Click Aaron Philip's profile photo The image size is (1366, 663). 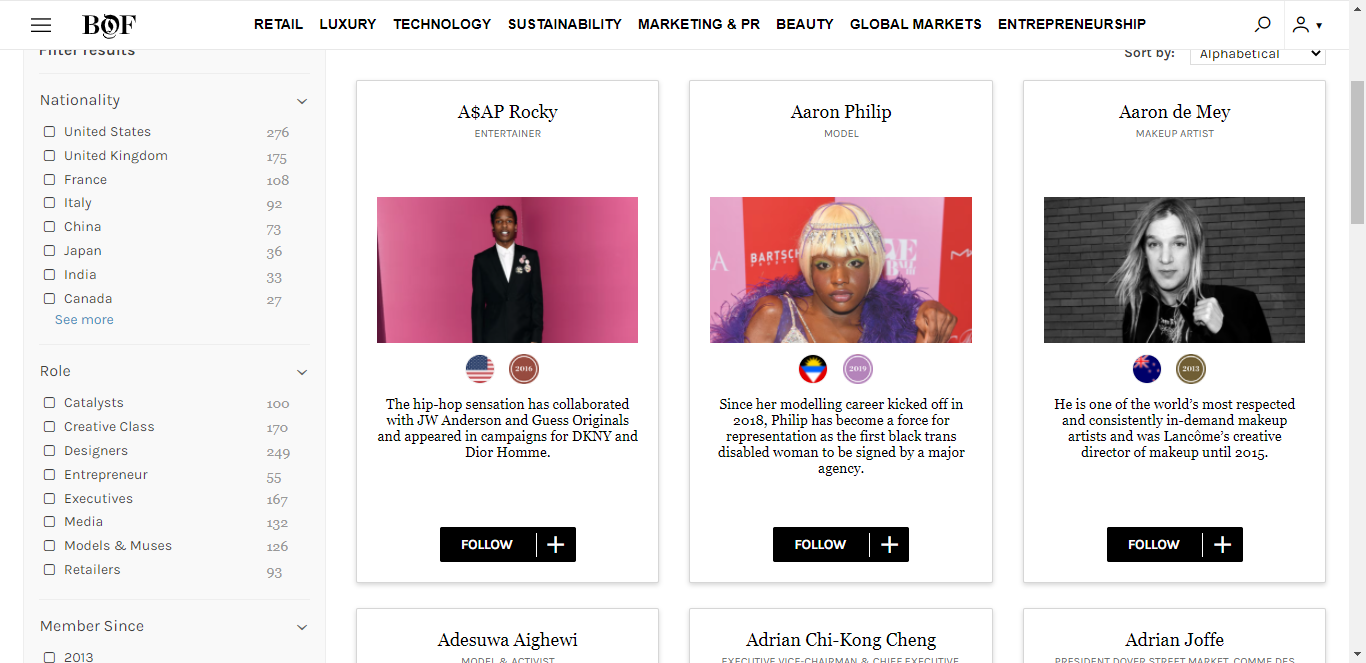point(841,270)
